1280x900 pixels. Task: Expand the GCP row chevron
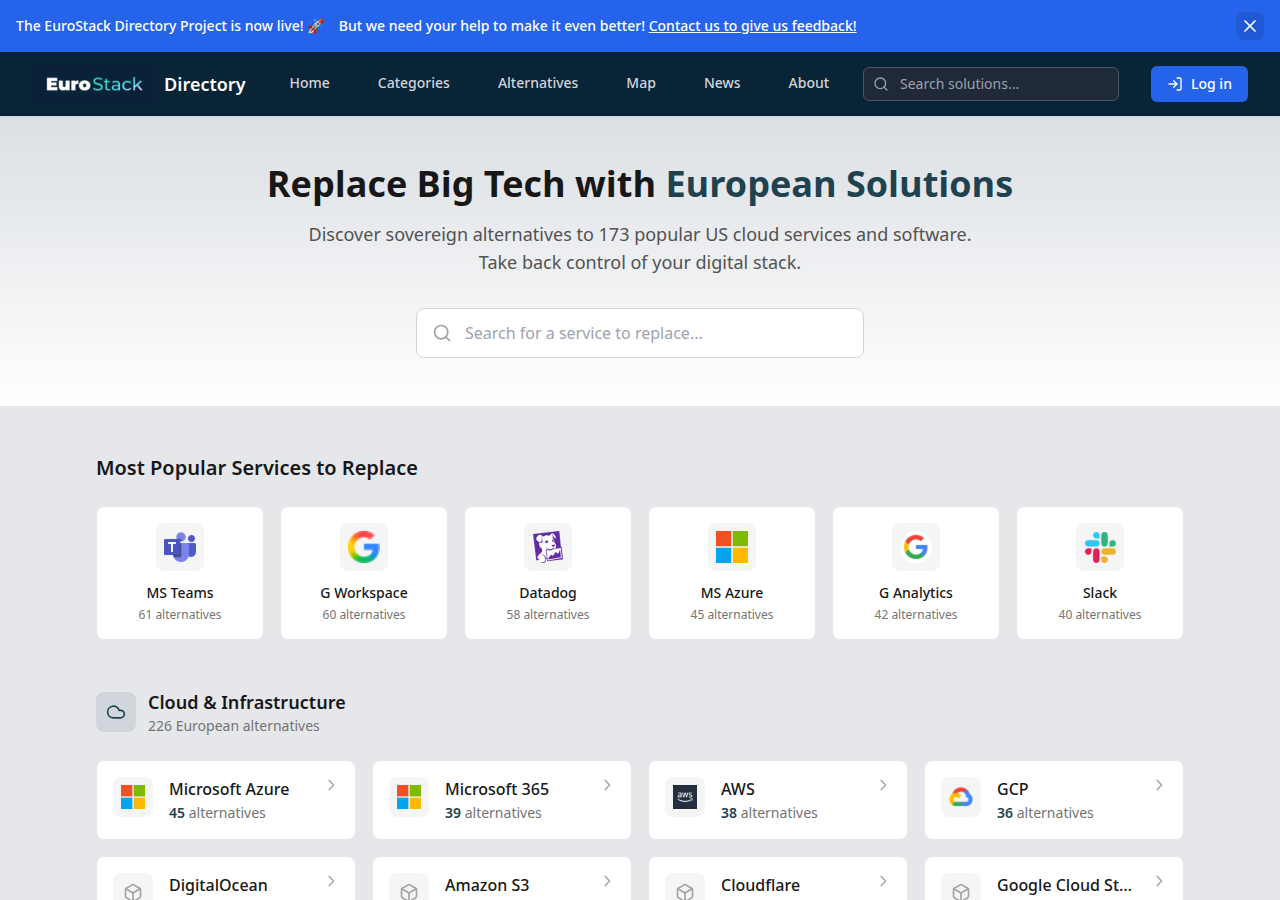coord(1159,785)
